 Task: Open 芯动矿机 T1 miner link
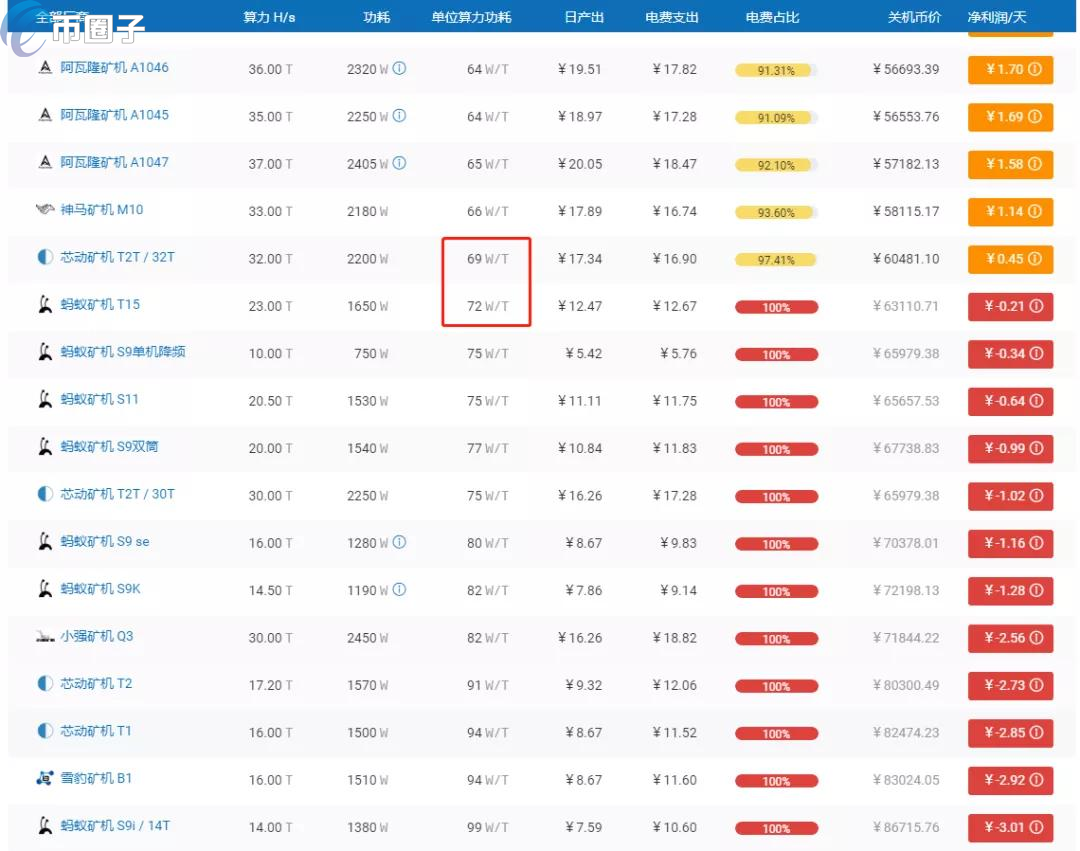pyautogui.click(x=96, y=731)
